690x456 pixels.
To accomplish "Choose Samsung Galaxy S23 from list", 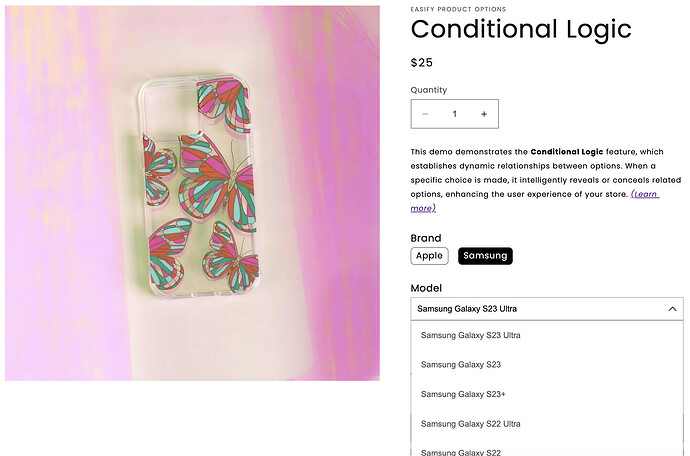I will 461,365.
